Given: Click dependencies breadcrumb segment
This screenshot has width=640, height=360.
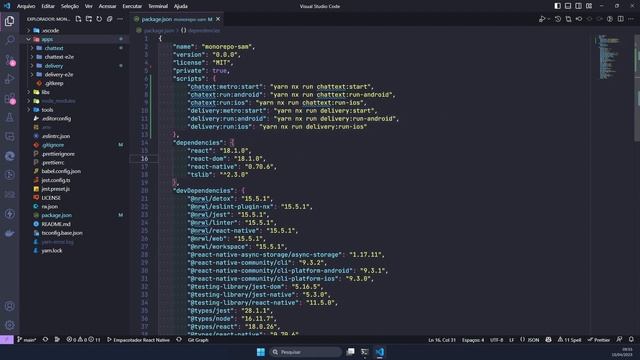Looking at the screenshot, I should pos(204,31).
